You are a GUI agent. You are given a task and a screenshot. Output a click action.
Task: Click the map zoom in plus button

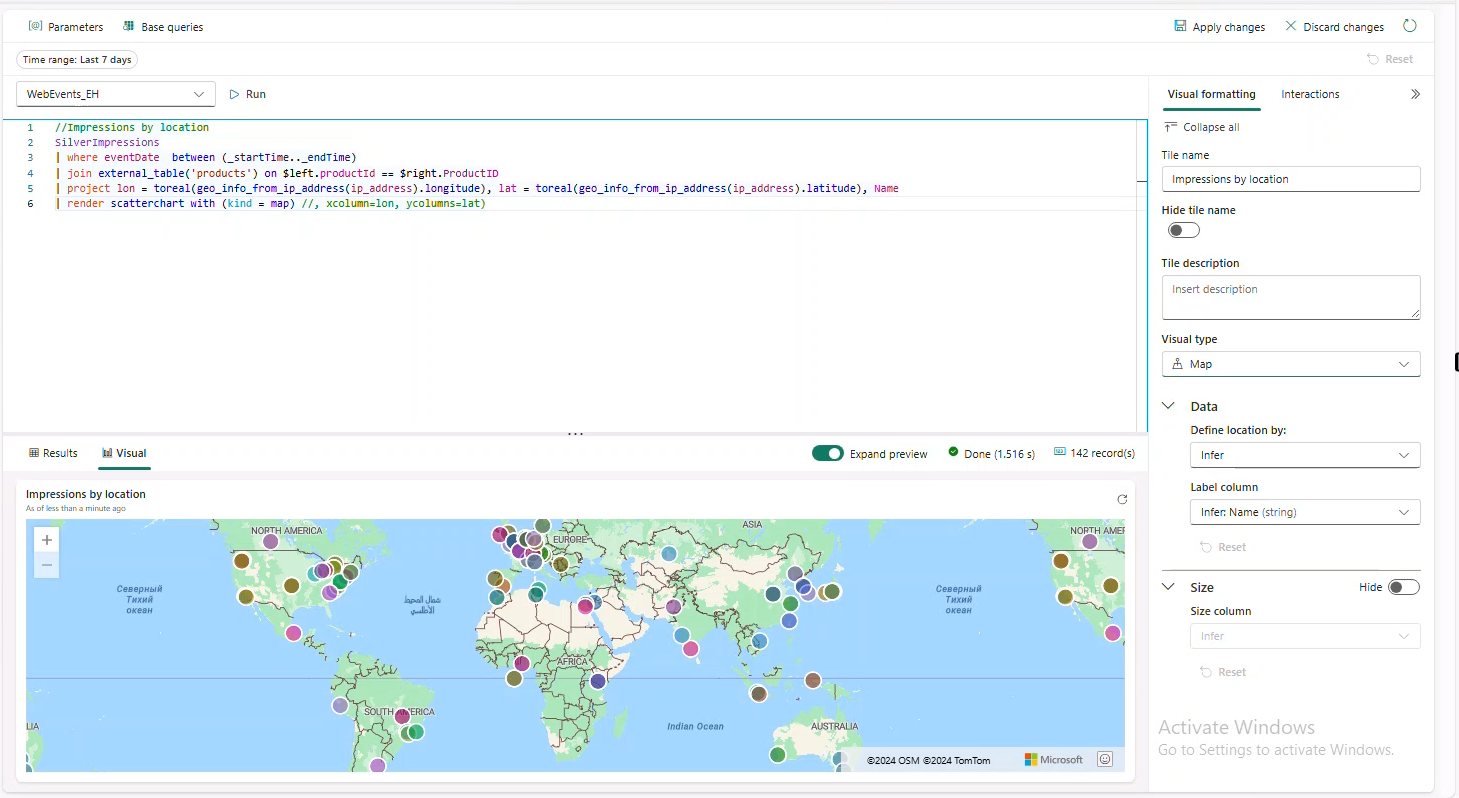(46, 540)
